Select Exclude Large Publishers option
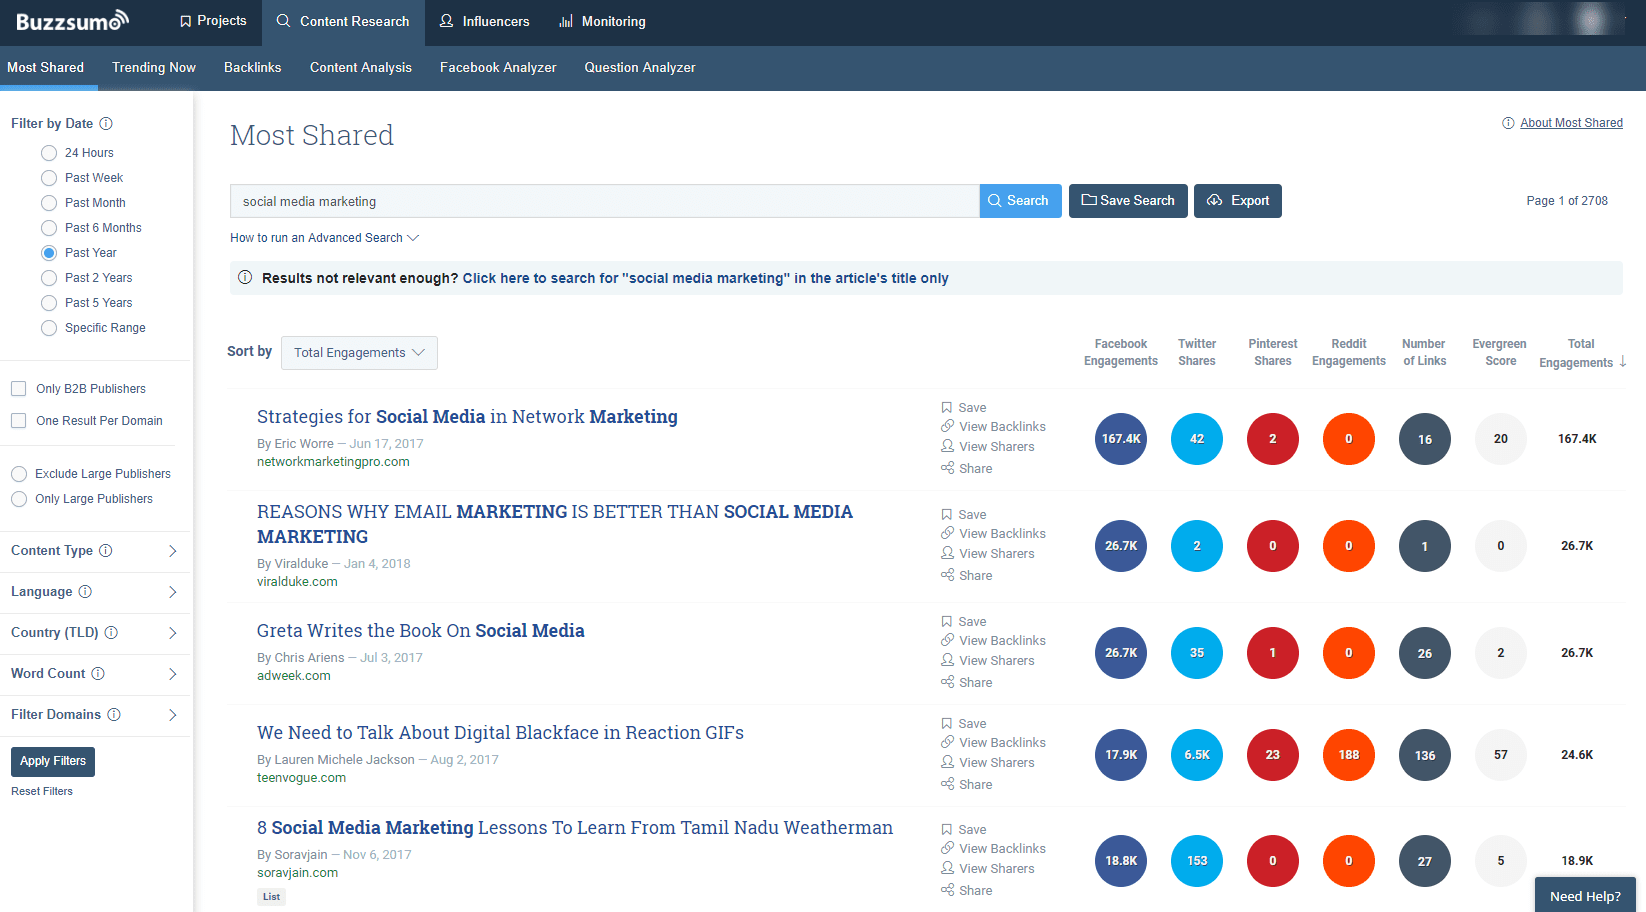The width and height of the screenshot is (1646, 912). (19, 474)
